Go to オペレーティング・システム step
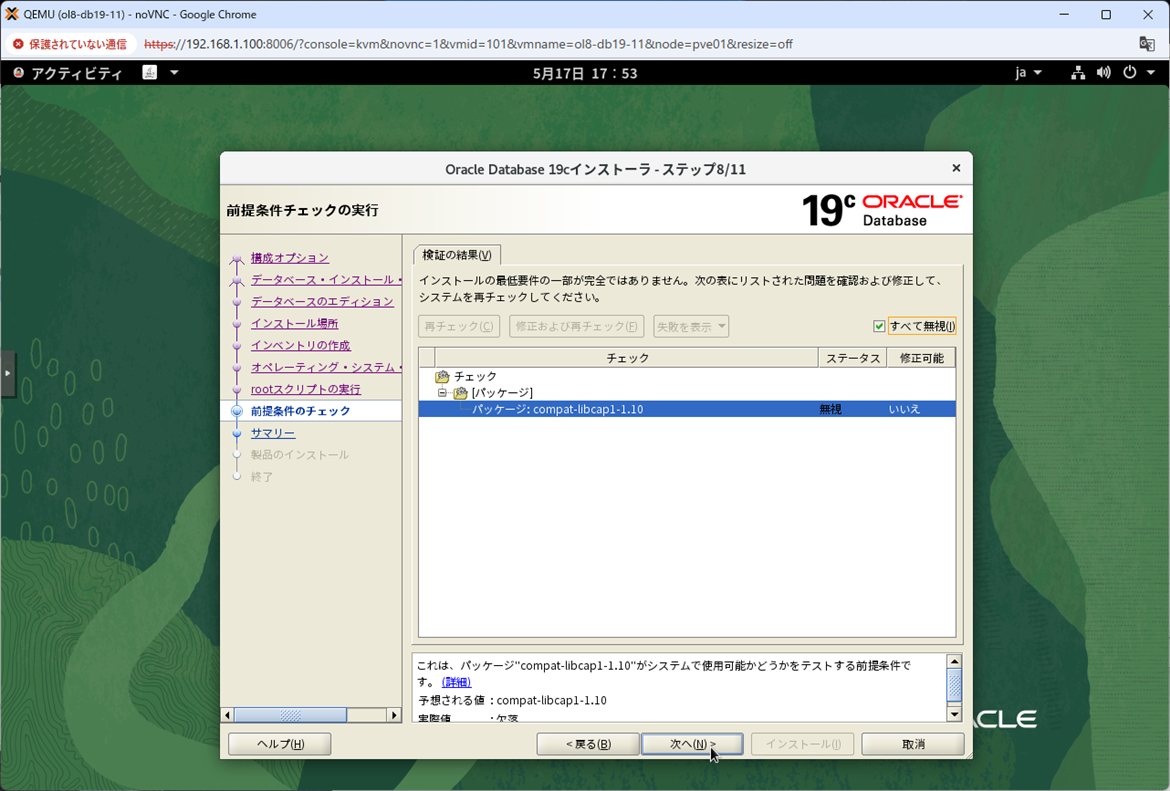This screenshot has width=1170, height=791. 326,367
